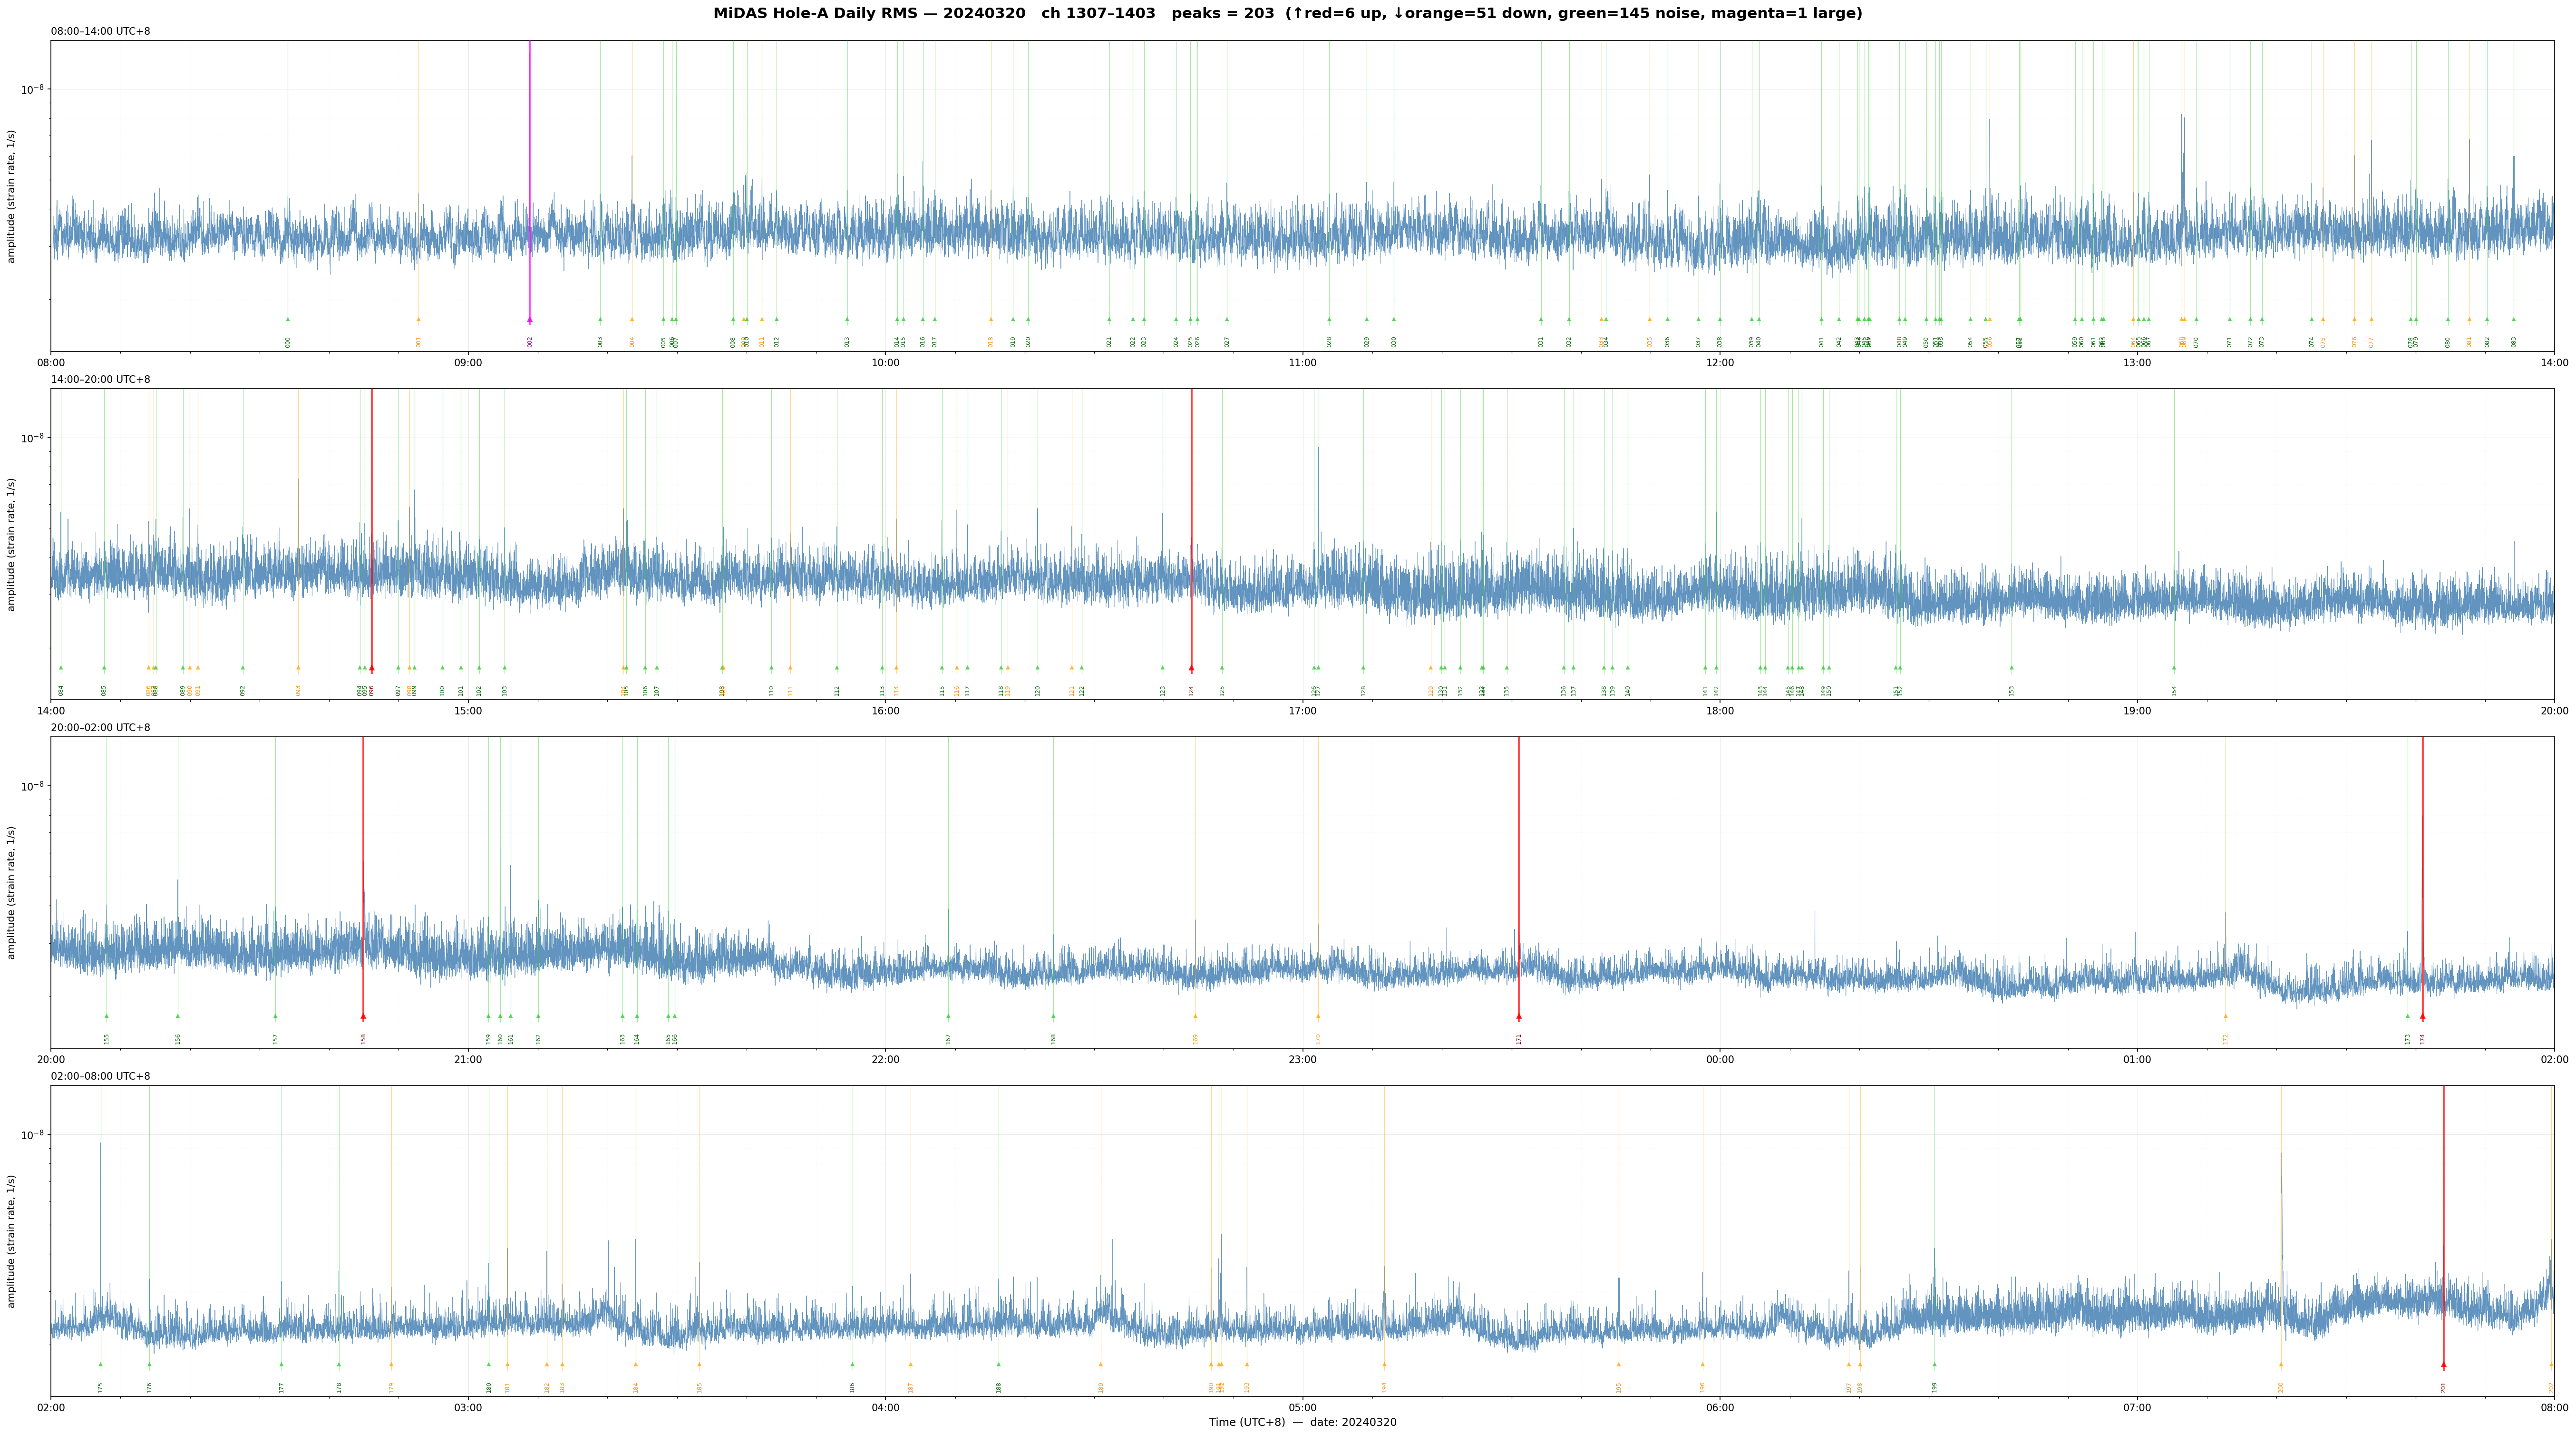
Task: Click the "09:00" time tick label
Action: pos(468,363)
